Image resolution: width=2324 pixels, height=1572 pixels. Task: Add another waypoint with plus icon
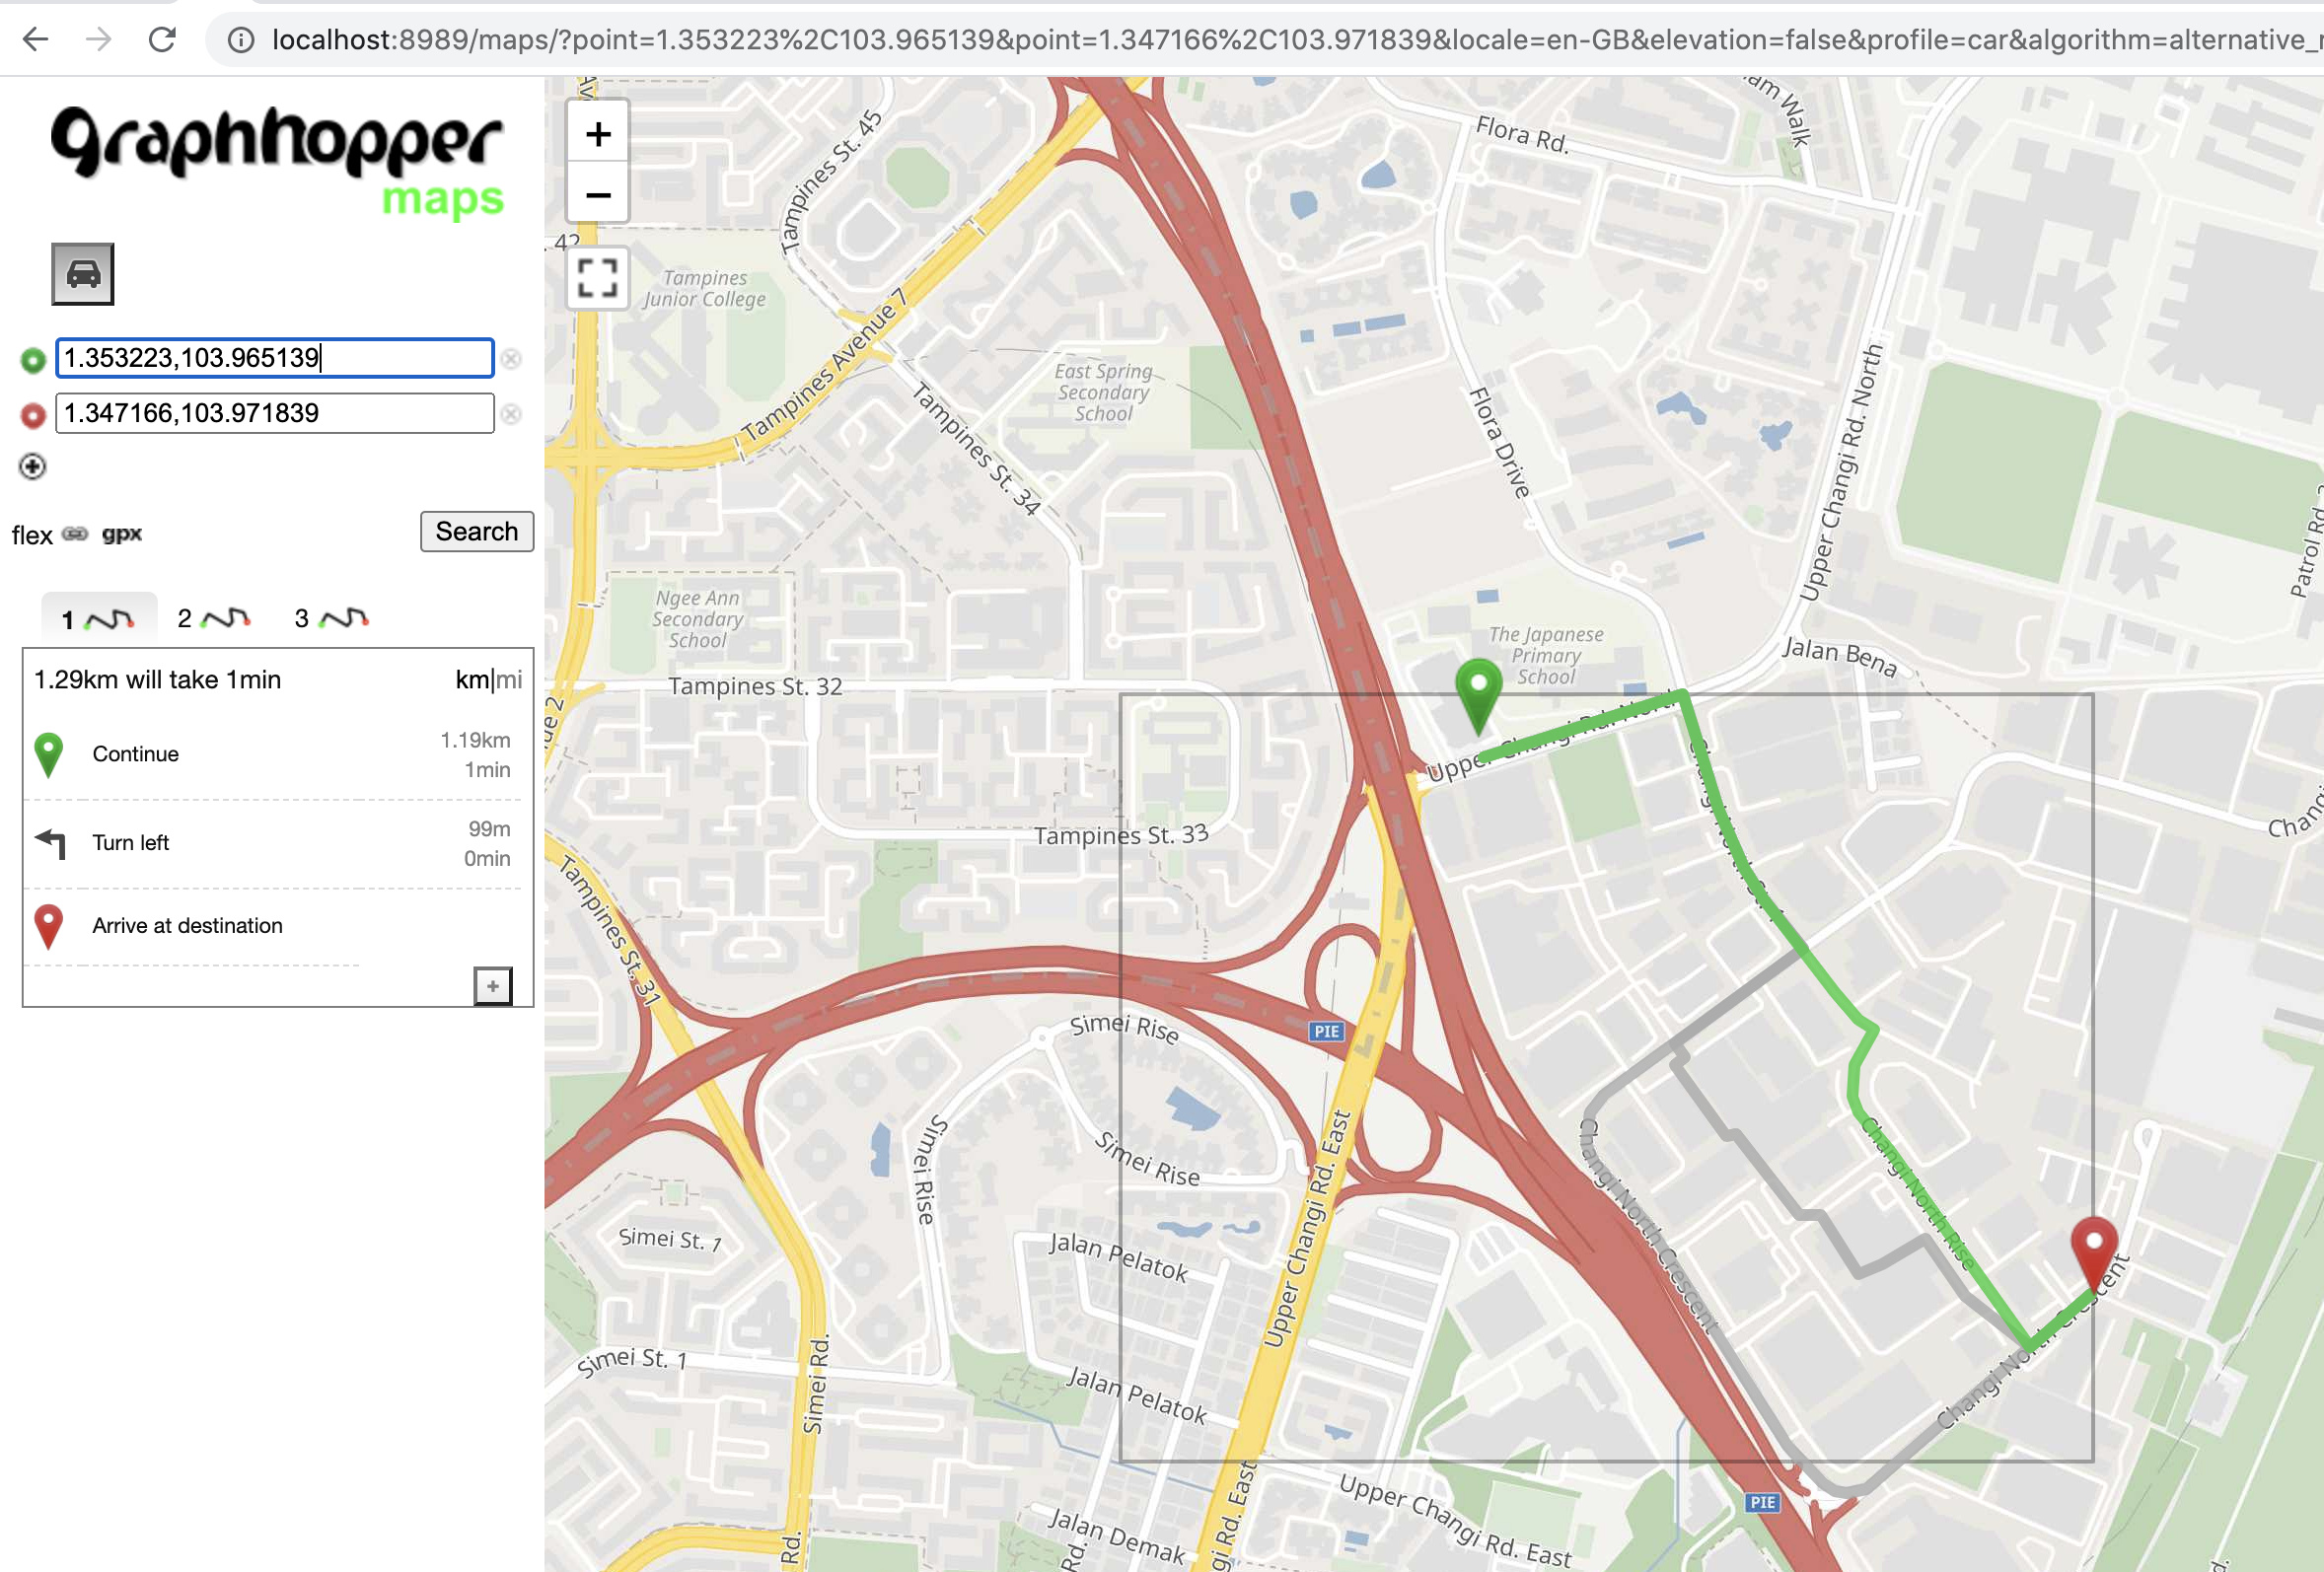tap(33, 466)
